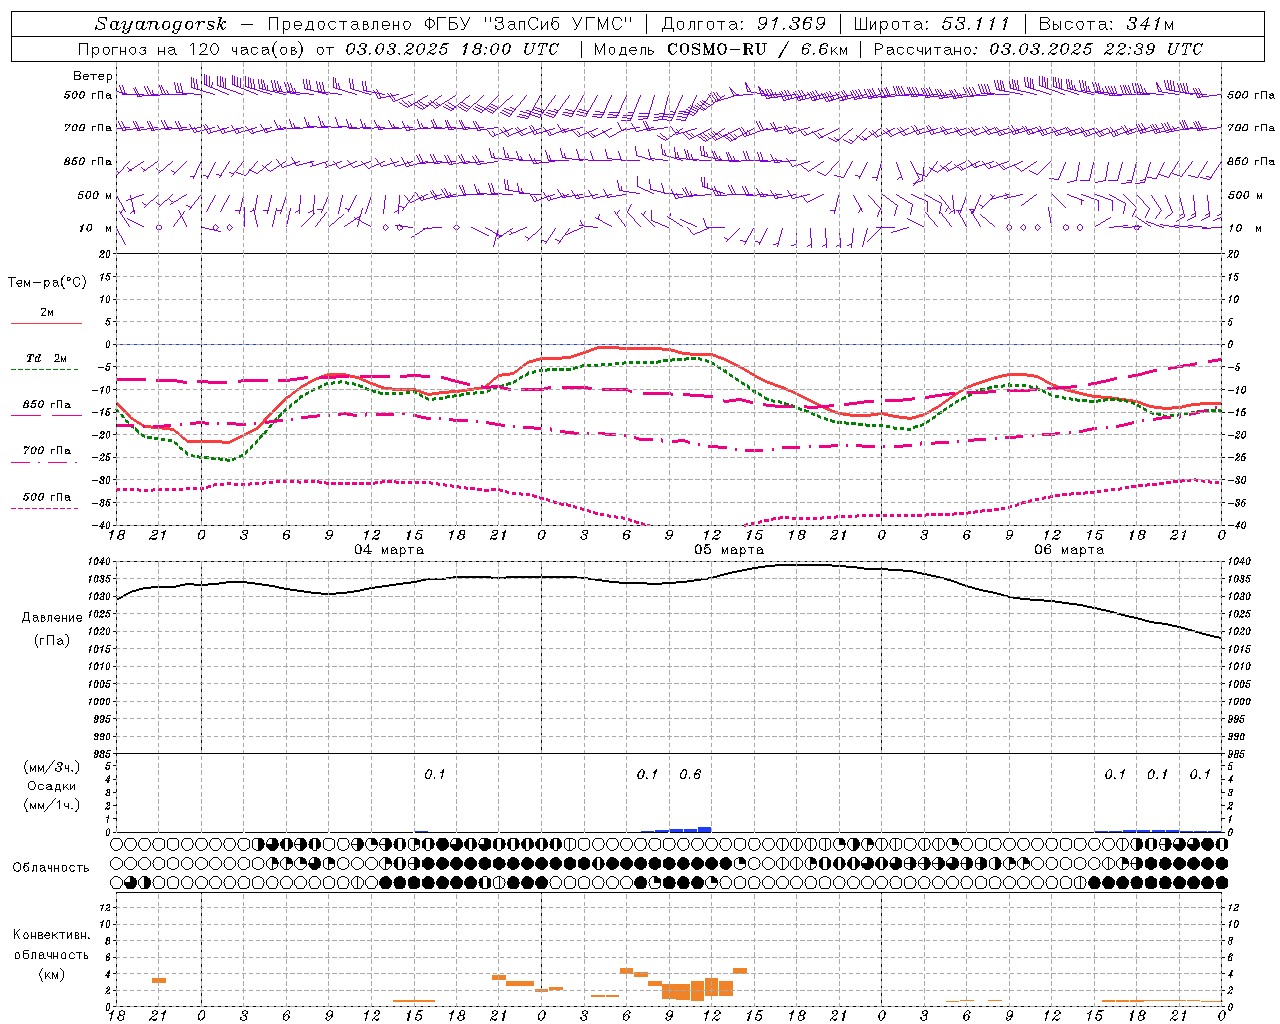
Task: Click the 'Тем-ра(°C)' temperature axis label
Action: [x=47, y=283]
